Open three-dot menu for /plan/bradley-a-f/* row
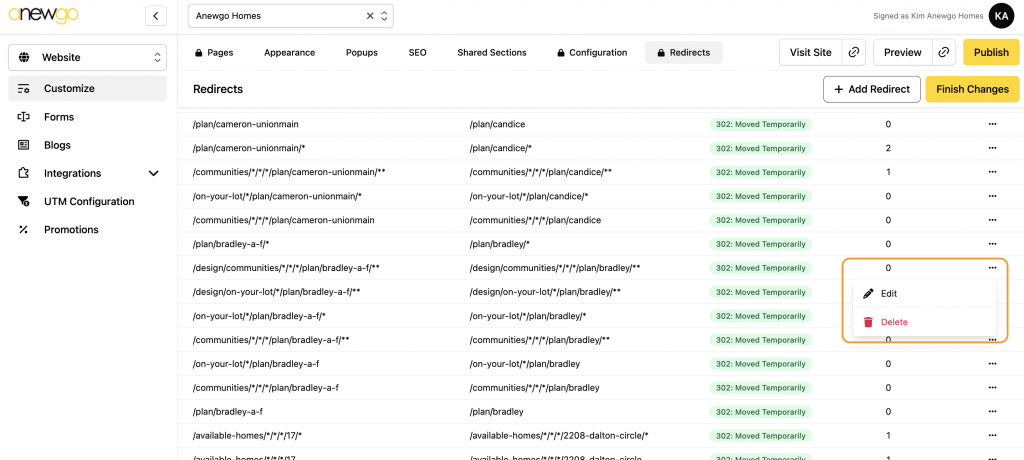 coord(992,244)
